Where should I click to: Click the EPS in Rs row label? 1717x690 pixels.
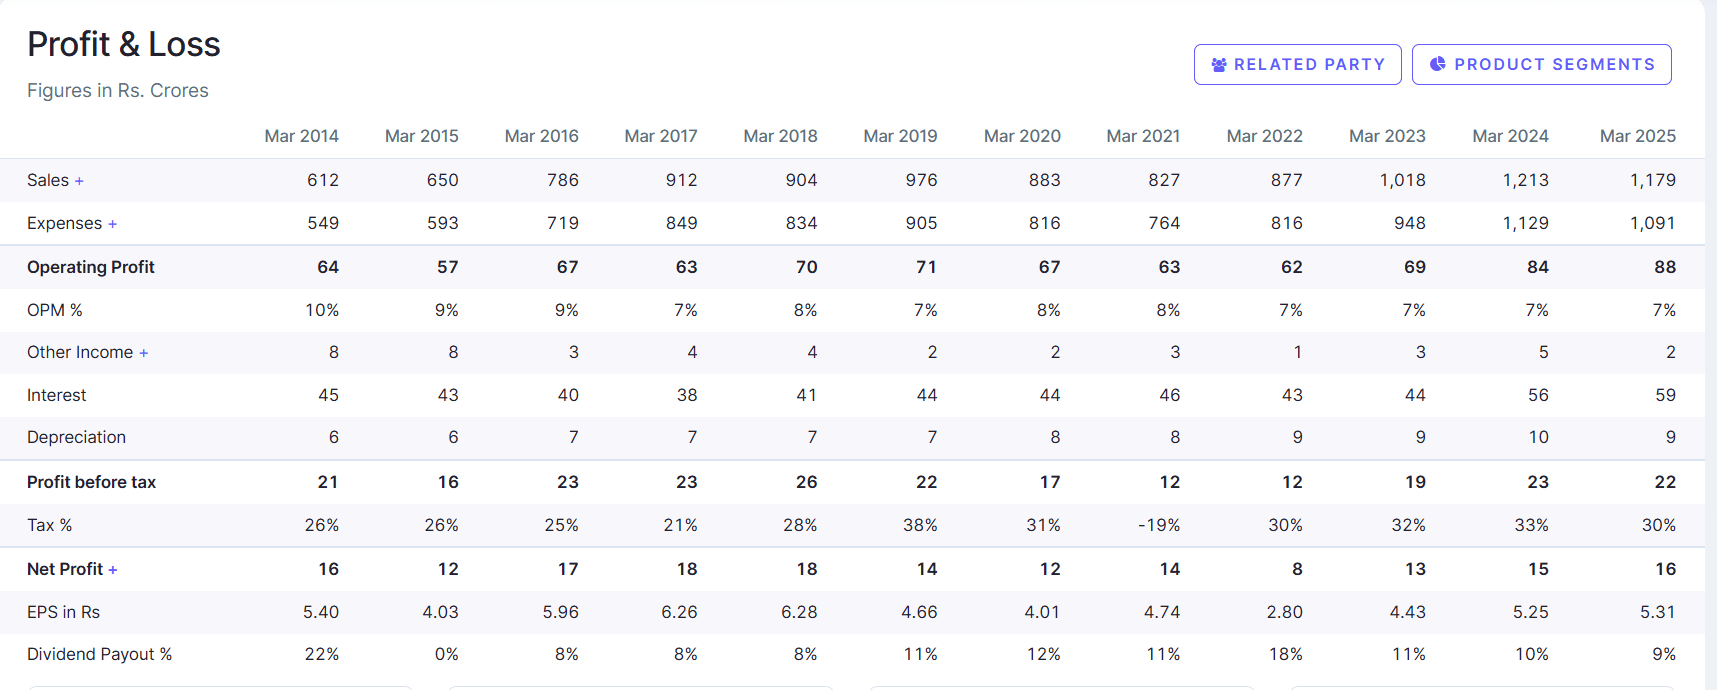tap(64, 611)
